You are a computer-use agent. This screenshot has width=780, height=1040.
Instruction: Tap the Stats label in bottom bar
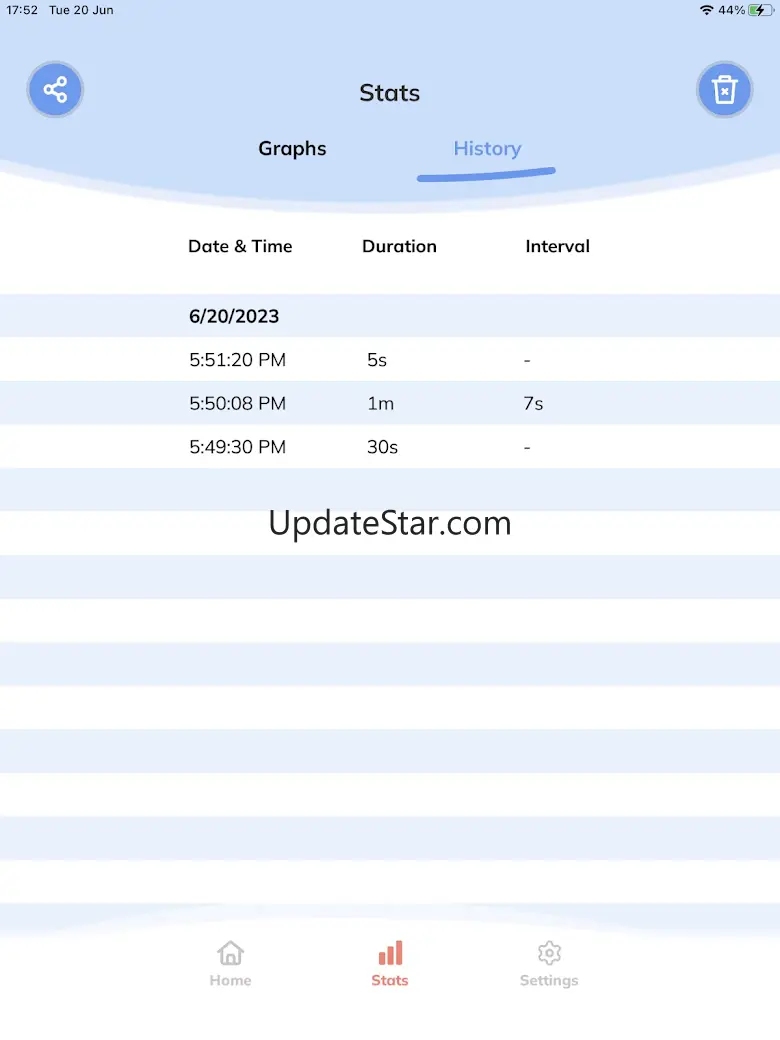[x=390, y=980]
